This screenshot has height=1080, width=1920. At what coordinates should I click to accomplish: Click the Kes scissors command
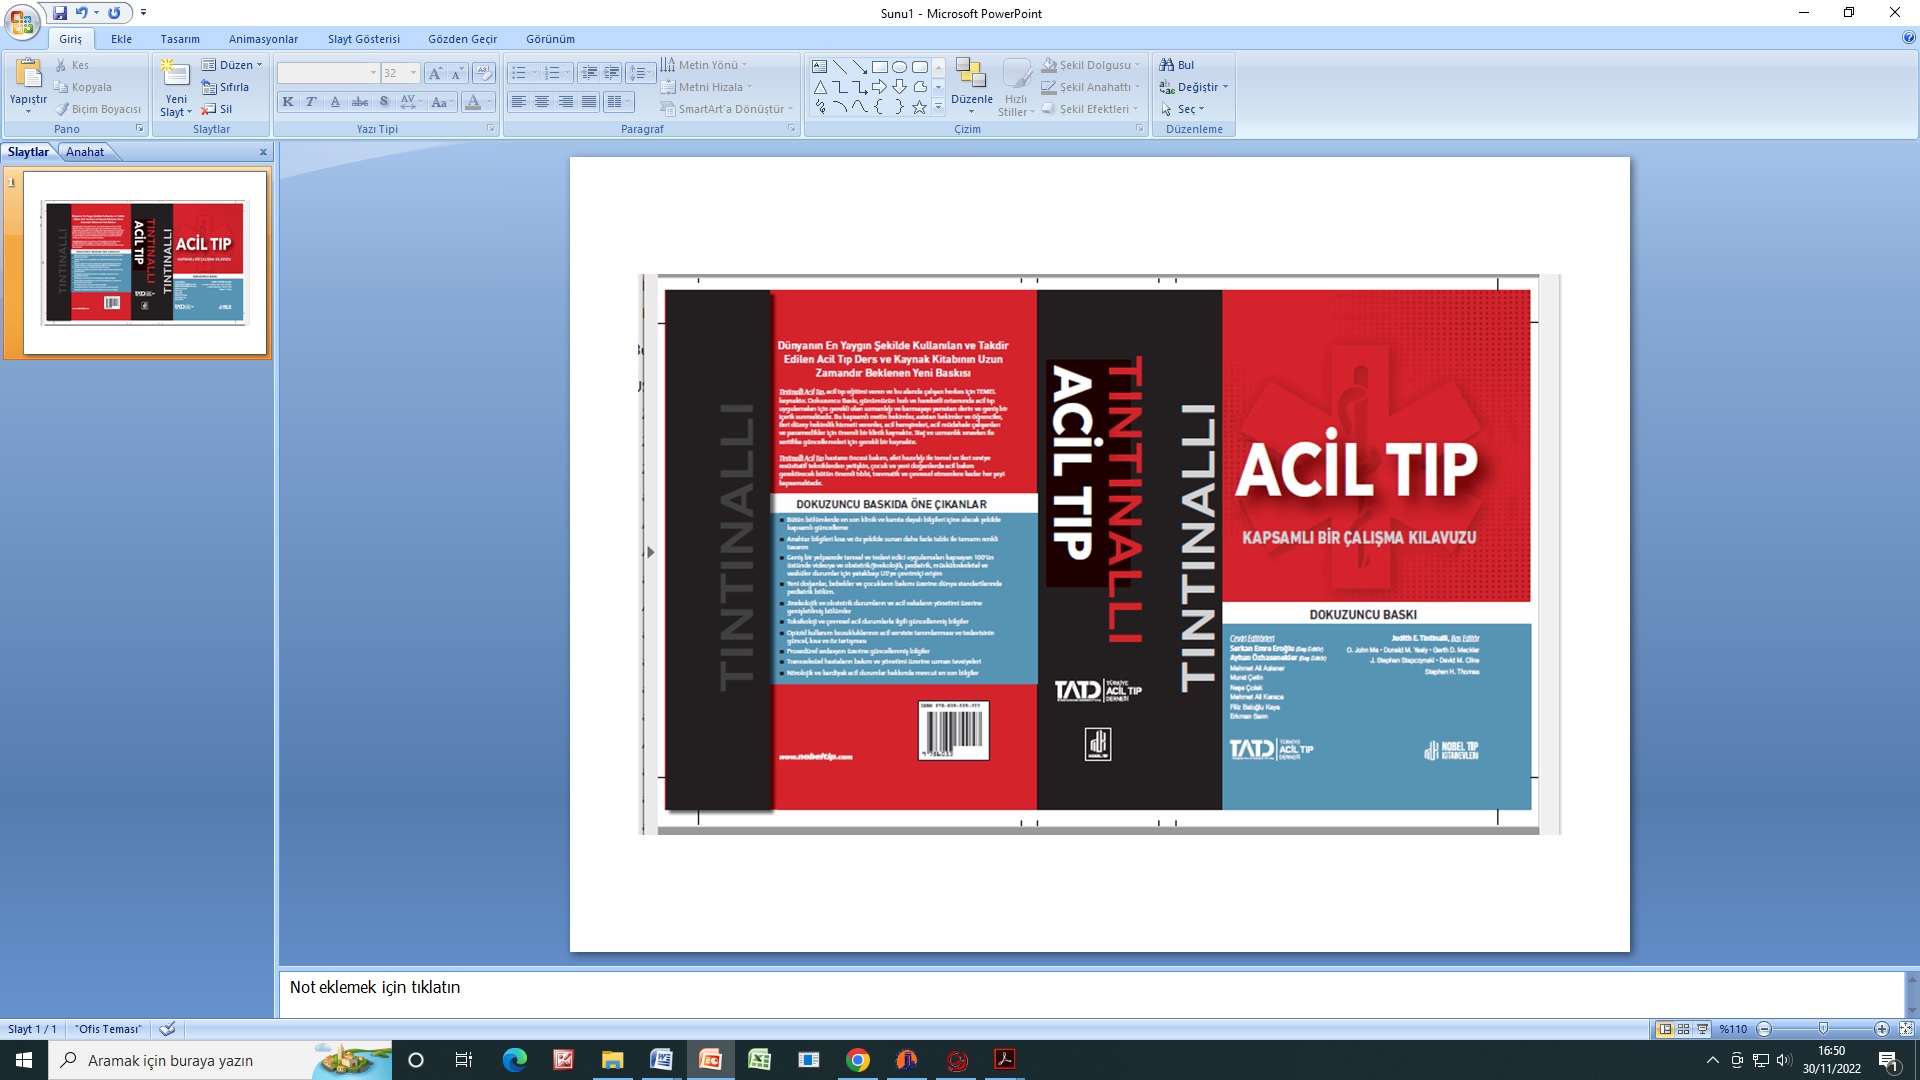tap(72, 65)
